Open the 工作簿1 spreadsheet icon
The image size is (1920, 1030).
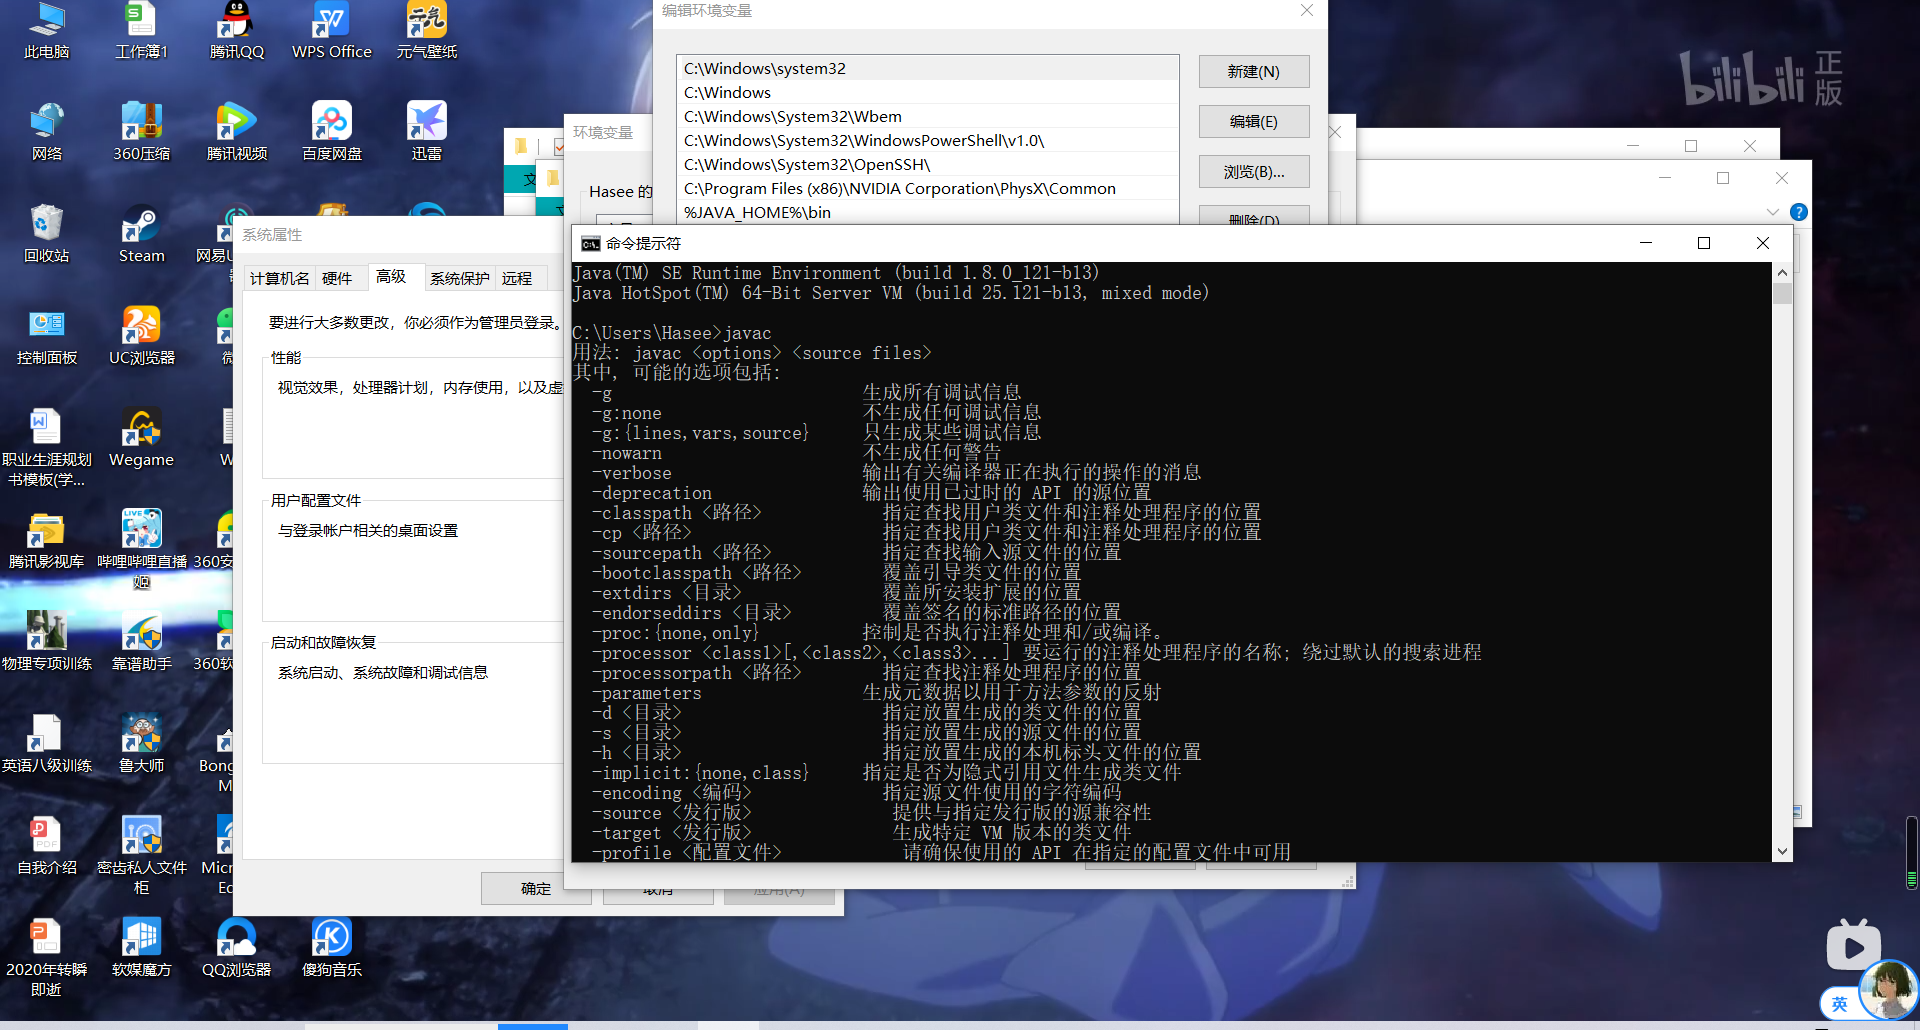[x=141, y=30]
